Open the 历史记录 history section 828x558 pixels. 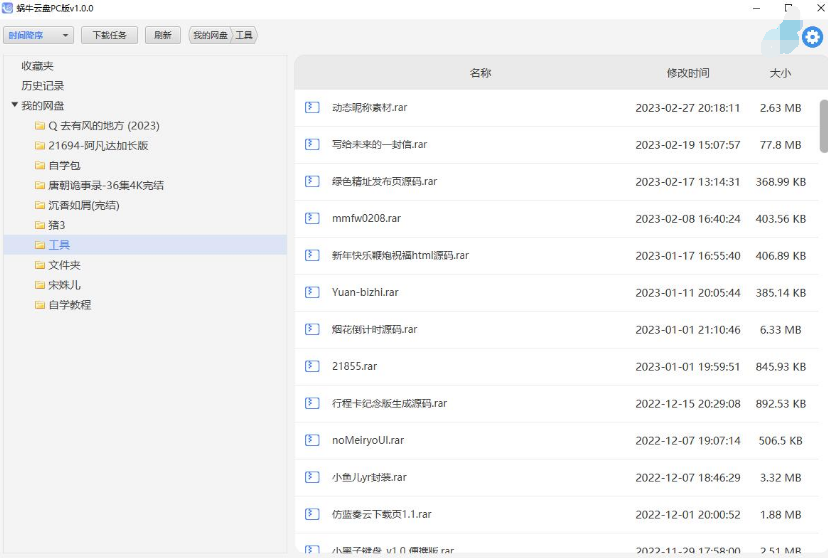42,85
